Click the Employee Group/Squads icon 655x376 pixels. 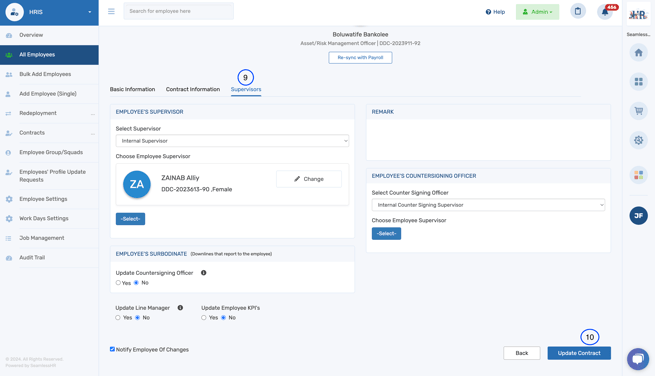8,152
